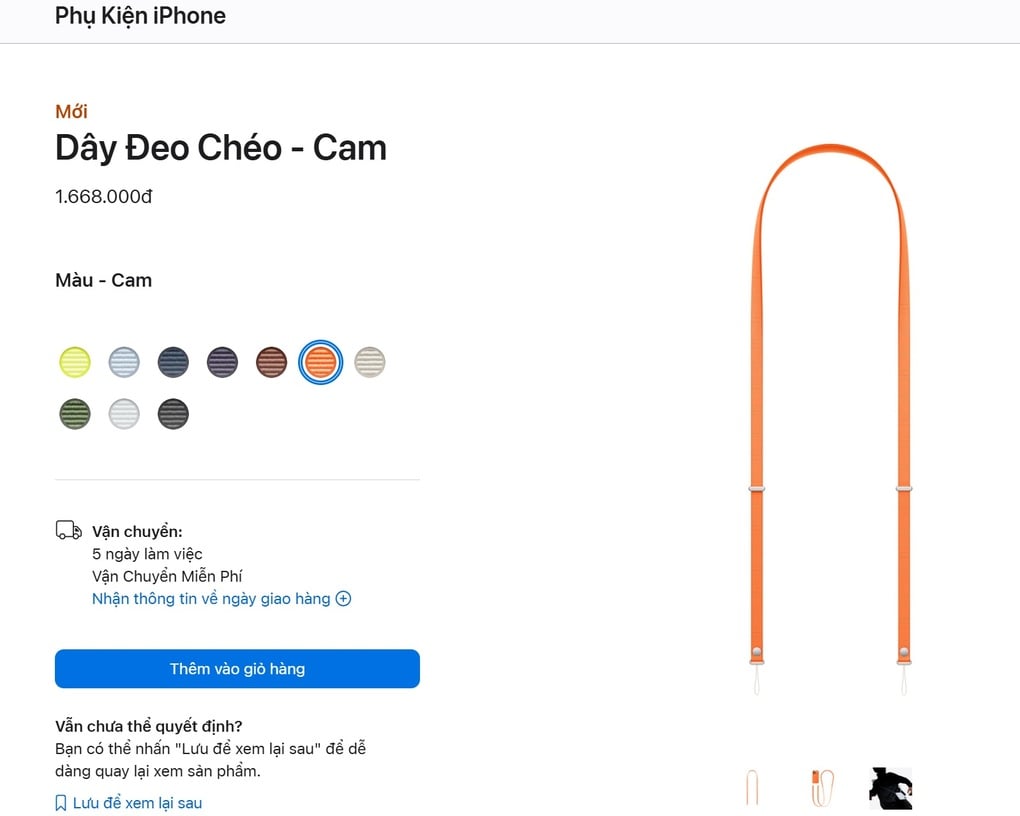This screenshot has height=816, width=1020.
Task: Choose the navy blue strap color
Action: (x=173, y=362)
